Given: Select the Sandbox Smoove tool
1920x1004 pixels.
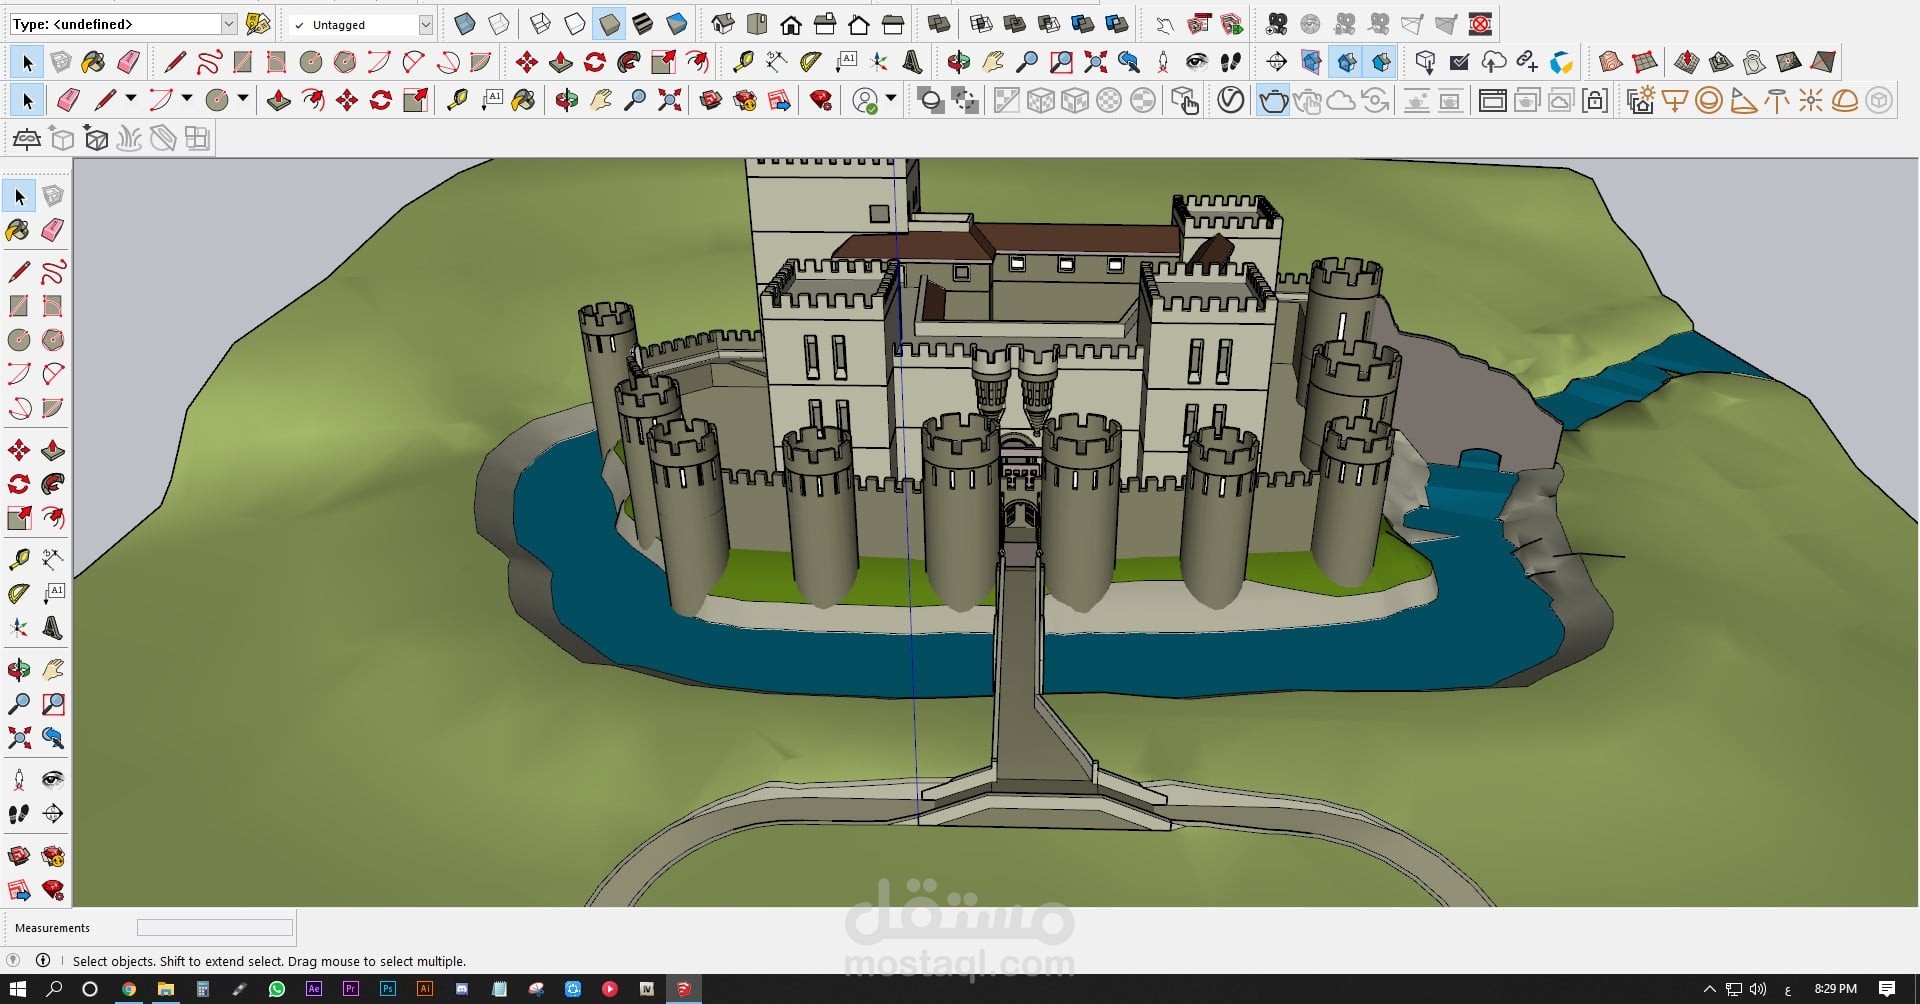Looking at the screenshot, I should (1687, 62).
